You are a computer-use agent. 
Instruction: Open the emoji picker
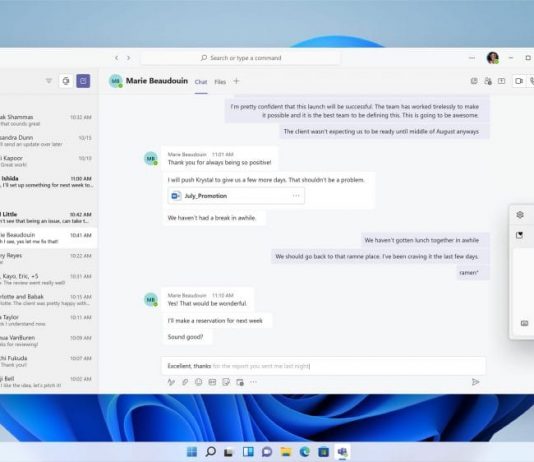199,382
